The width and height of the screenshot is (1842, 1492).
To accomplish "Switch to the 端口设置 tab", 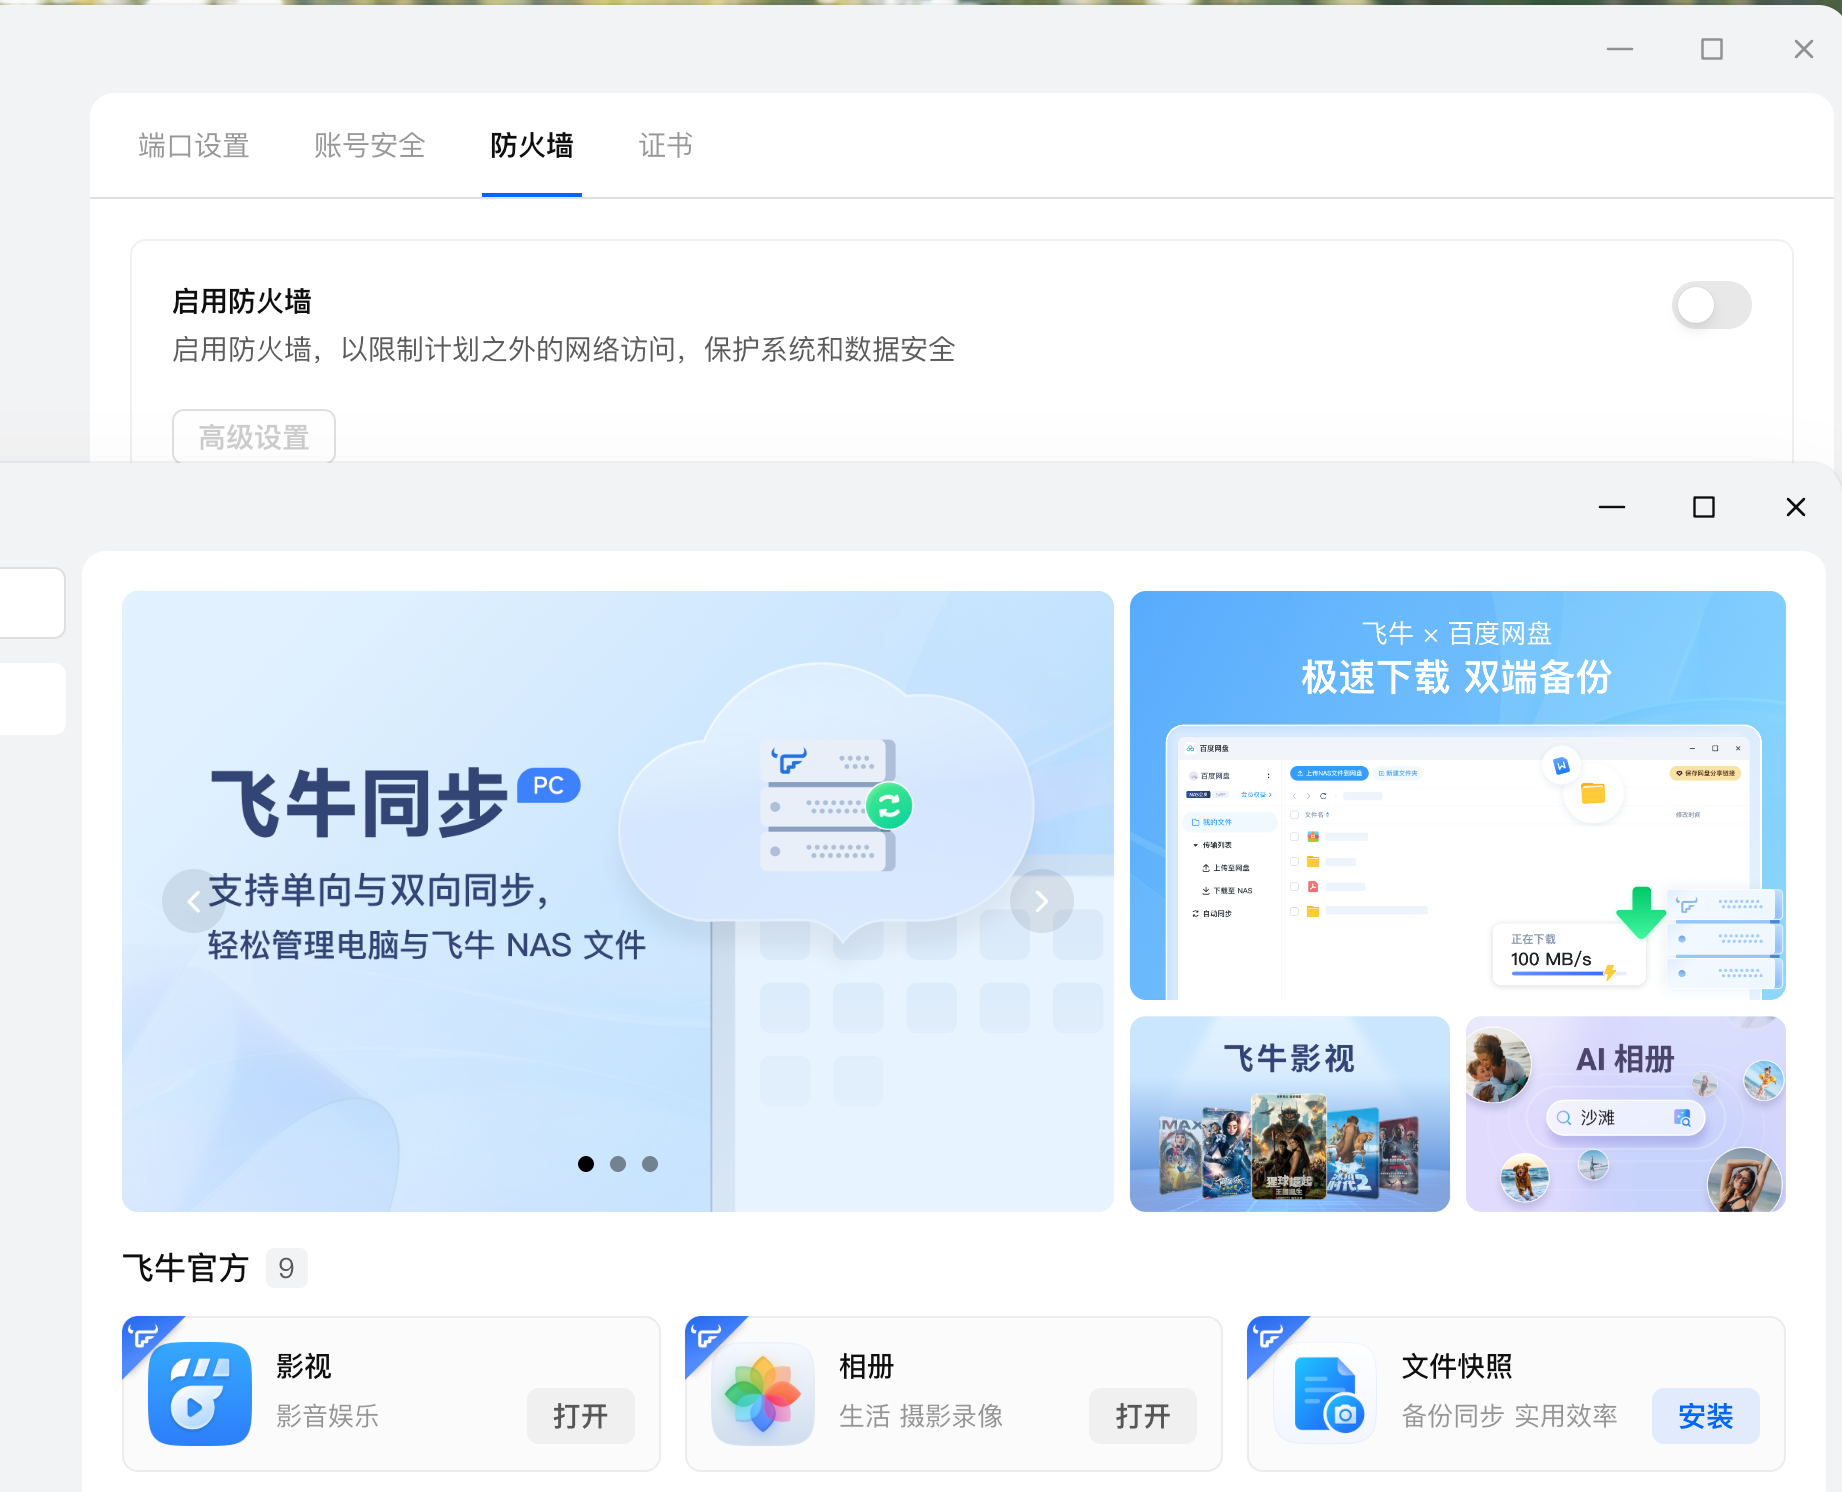I will (194, 146).
